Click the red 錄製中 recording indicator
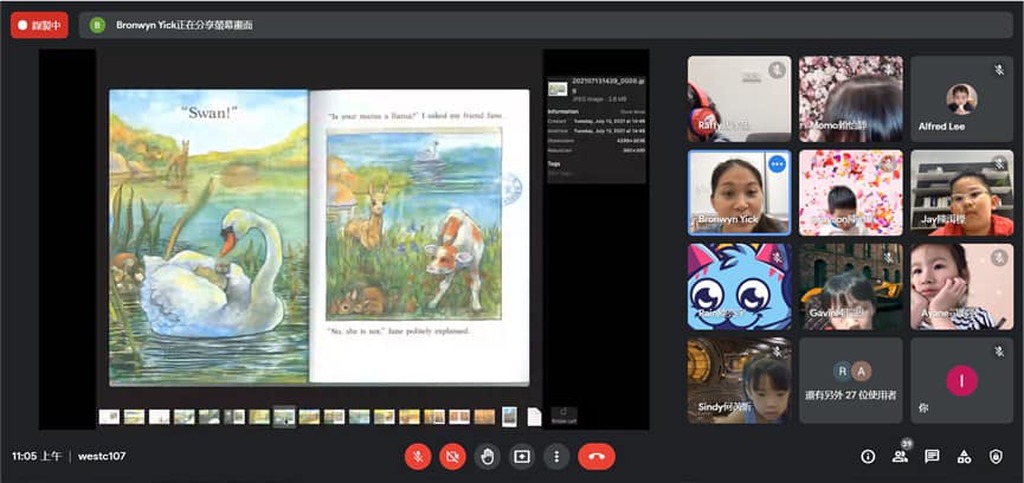This screenshot has height=483, width=1024. [x=39, y=25]
